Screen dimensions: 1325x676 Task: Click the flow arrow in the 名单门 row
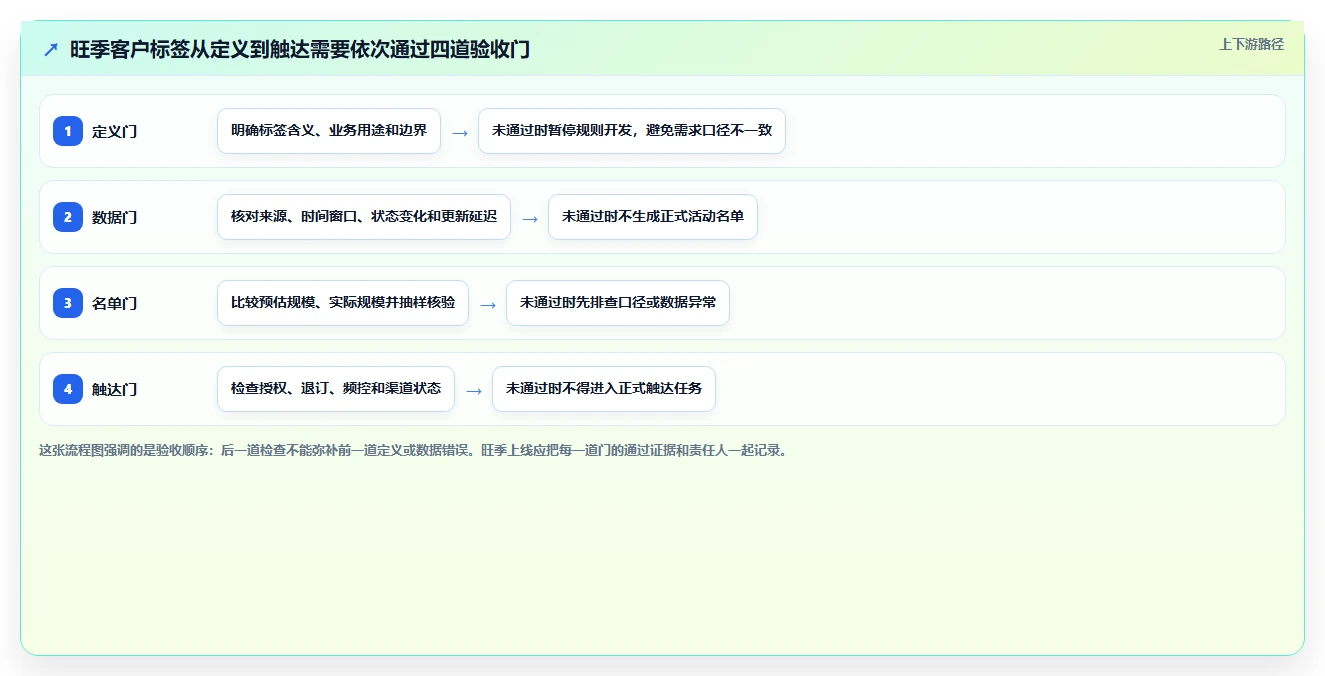click(488, 304)
